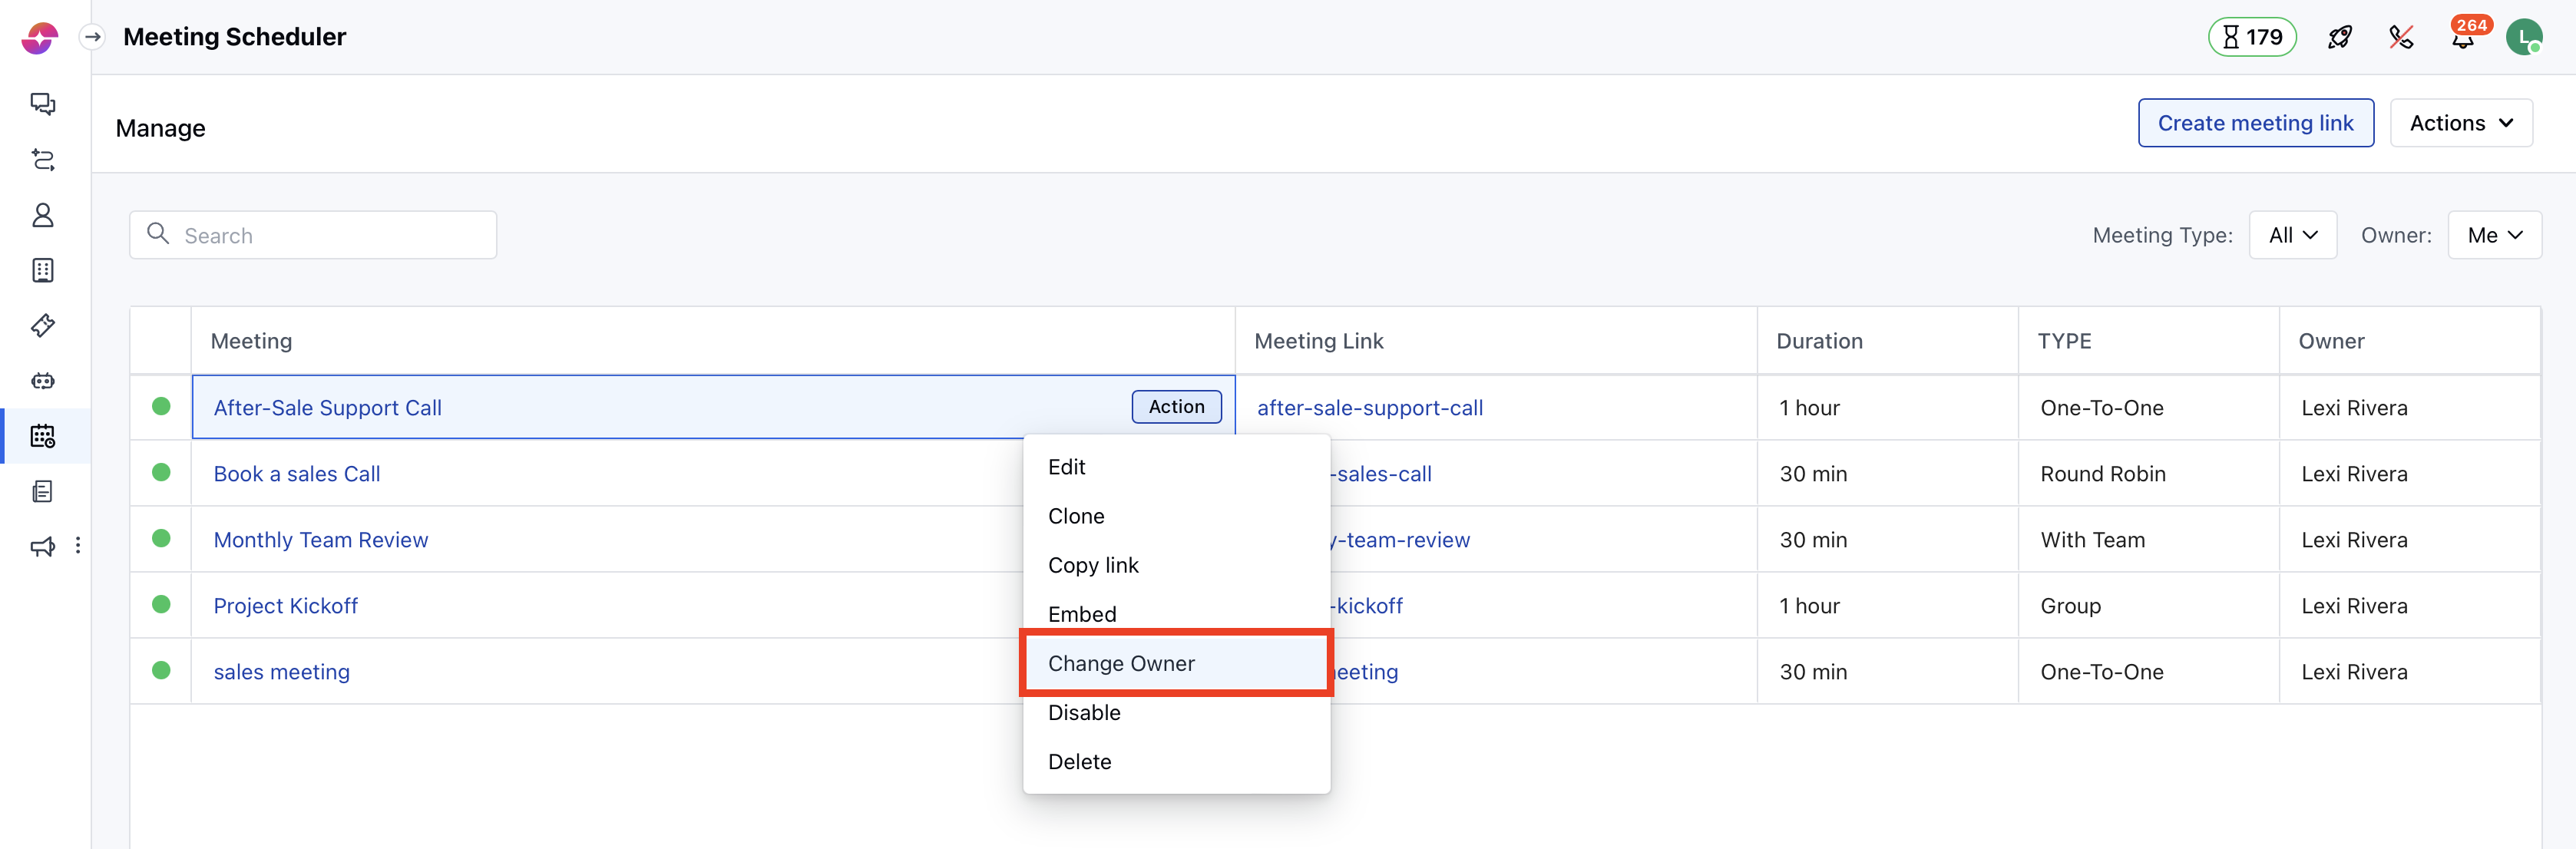Toggle the green status dot for Project Kickoff
Screen dimensions: 2576x849
[x=161, y=604]
